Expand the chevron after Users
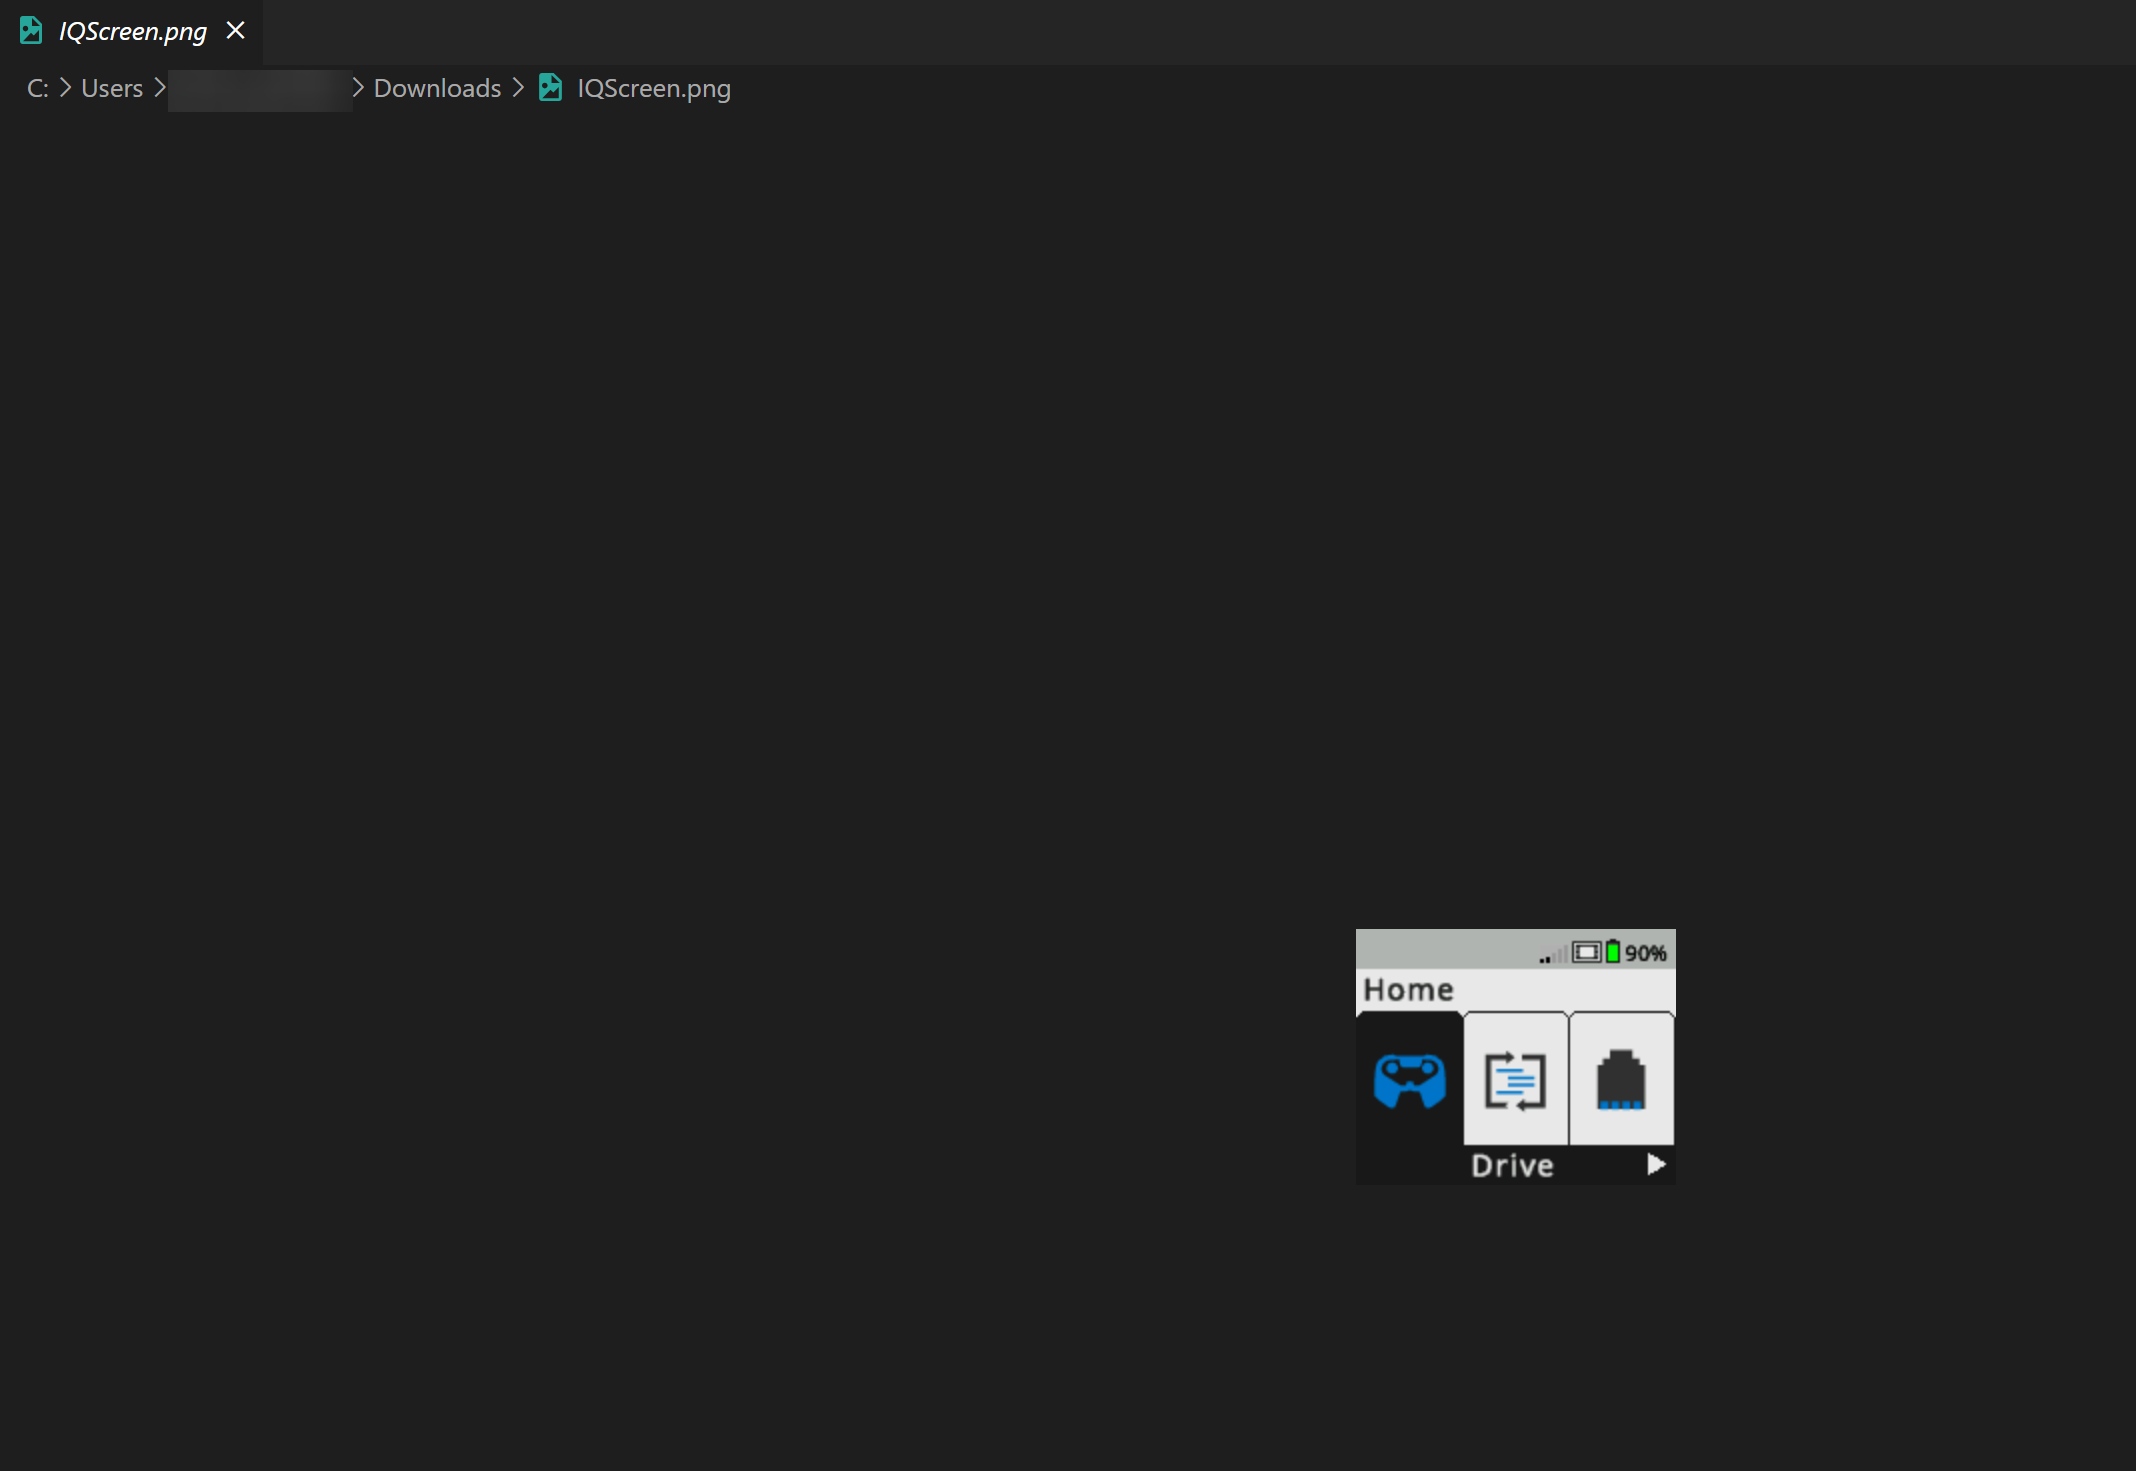Screen dimensions: 2136x1471 (160, 88)
